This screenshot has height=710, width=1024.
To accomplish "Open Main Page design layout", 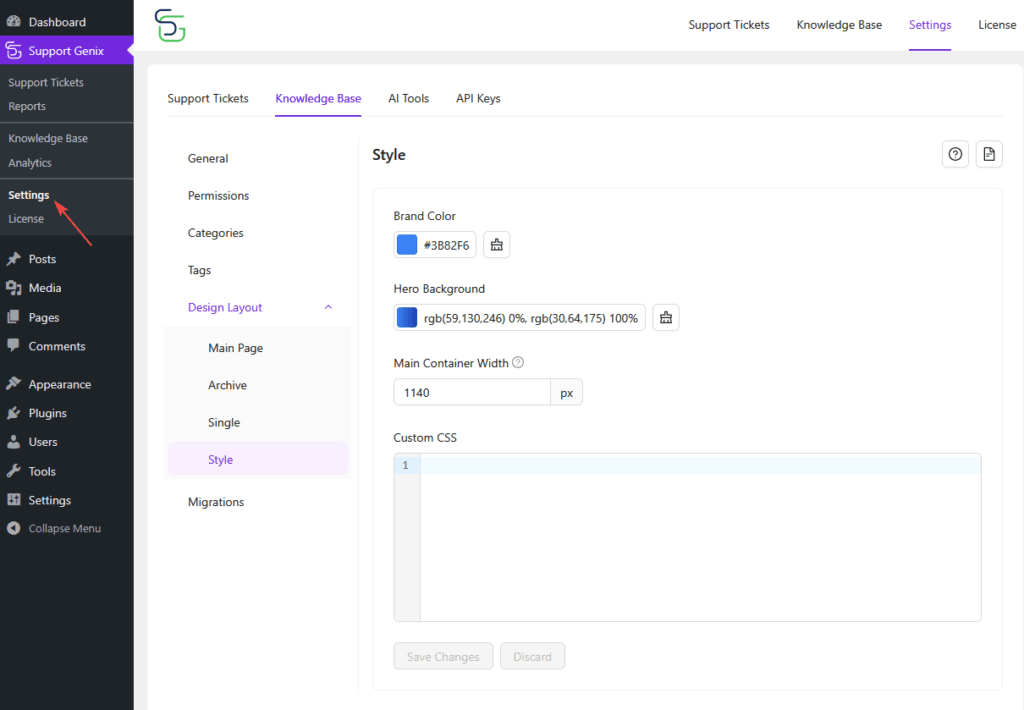I will click(236, 348).
